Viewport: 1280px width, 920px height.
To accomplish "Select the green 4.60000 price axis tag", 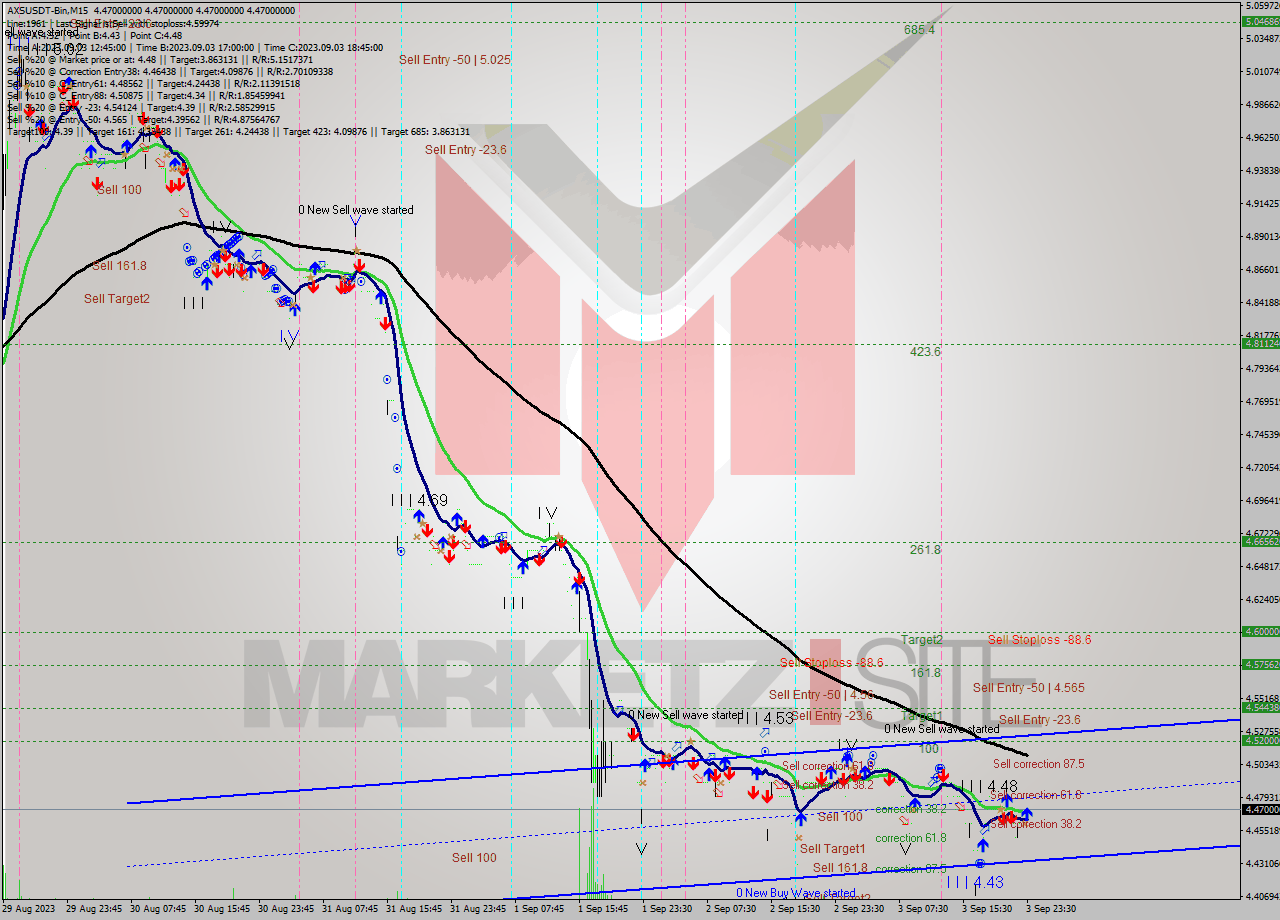I will point(1259,631).
